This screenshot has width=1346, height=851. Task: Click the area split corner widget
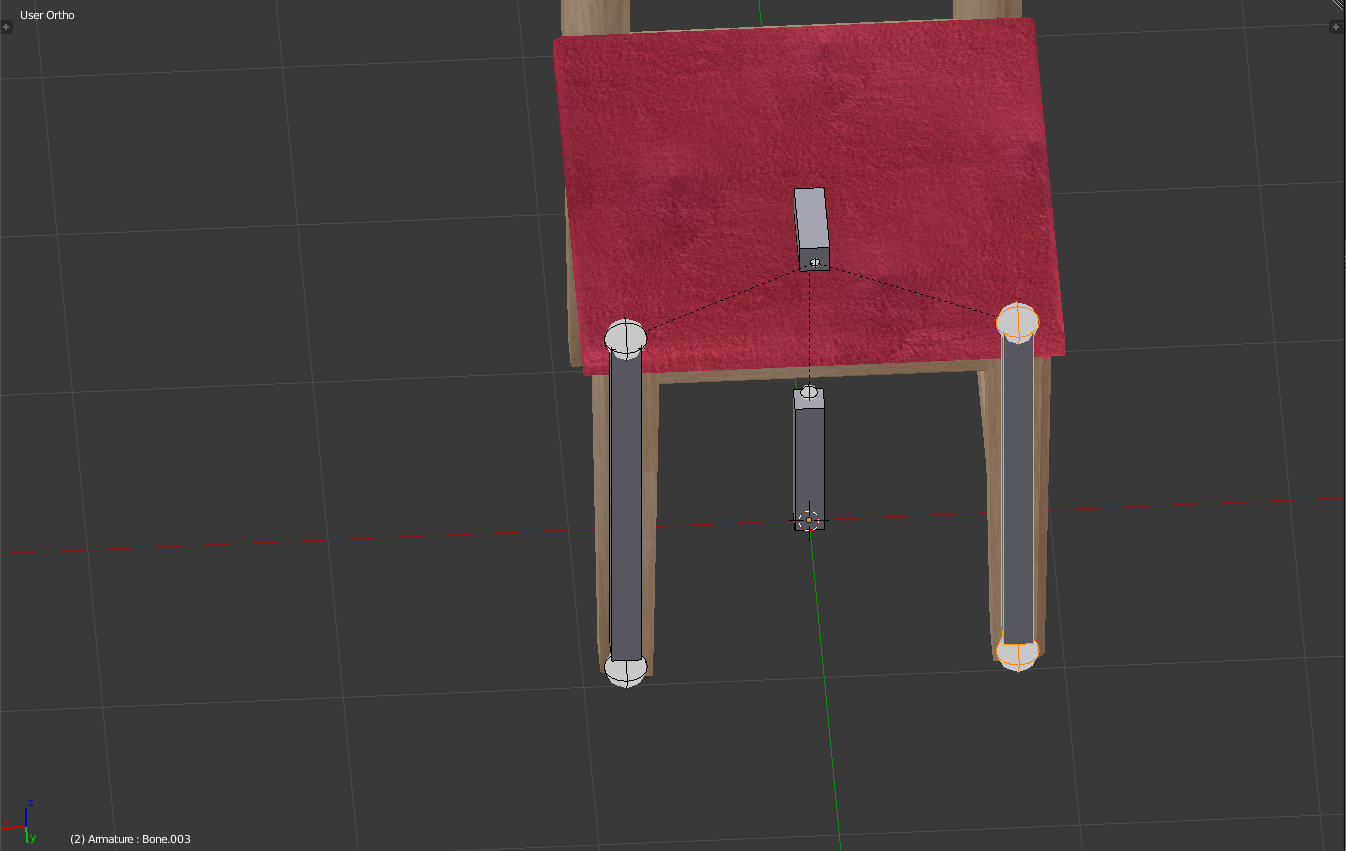[1339, 5]
